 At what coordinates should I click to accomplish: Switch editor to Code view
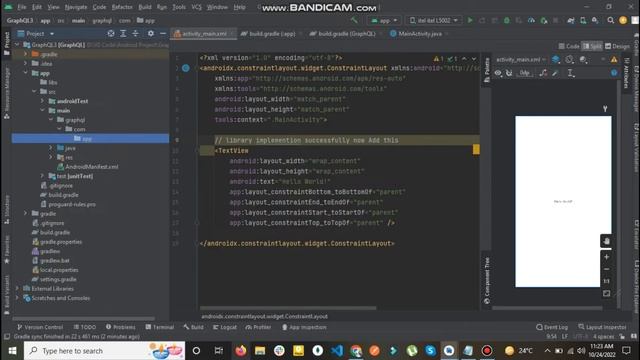[569, 46]
